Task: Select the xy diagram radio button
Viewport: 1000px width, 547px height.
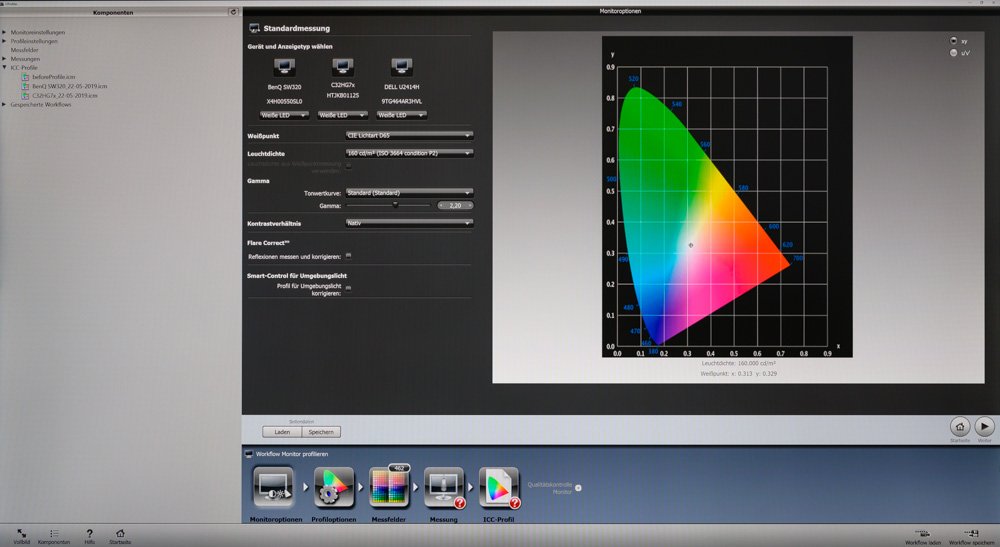Action: (951, 41)
